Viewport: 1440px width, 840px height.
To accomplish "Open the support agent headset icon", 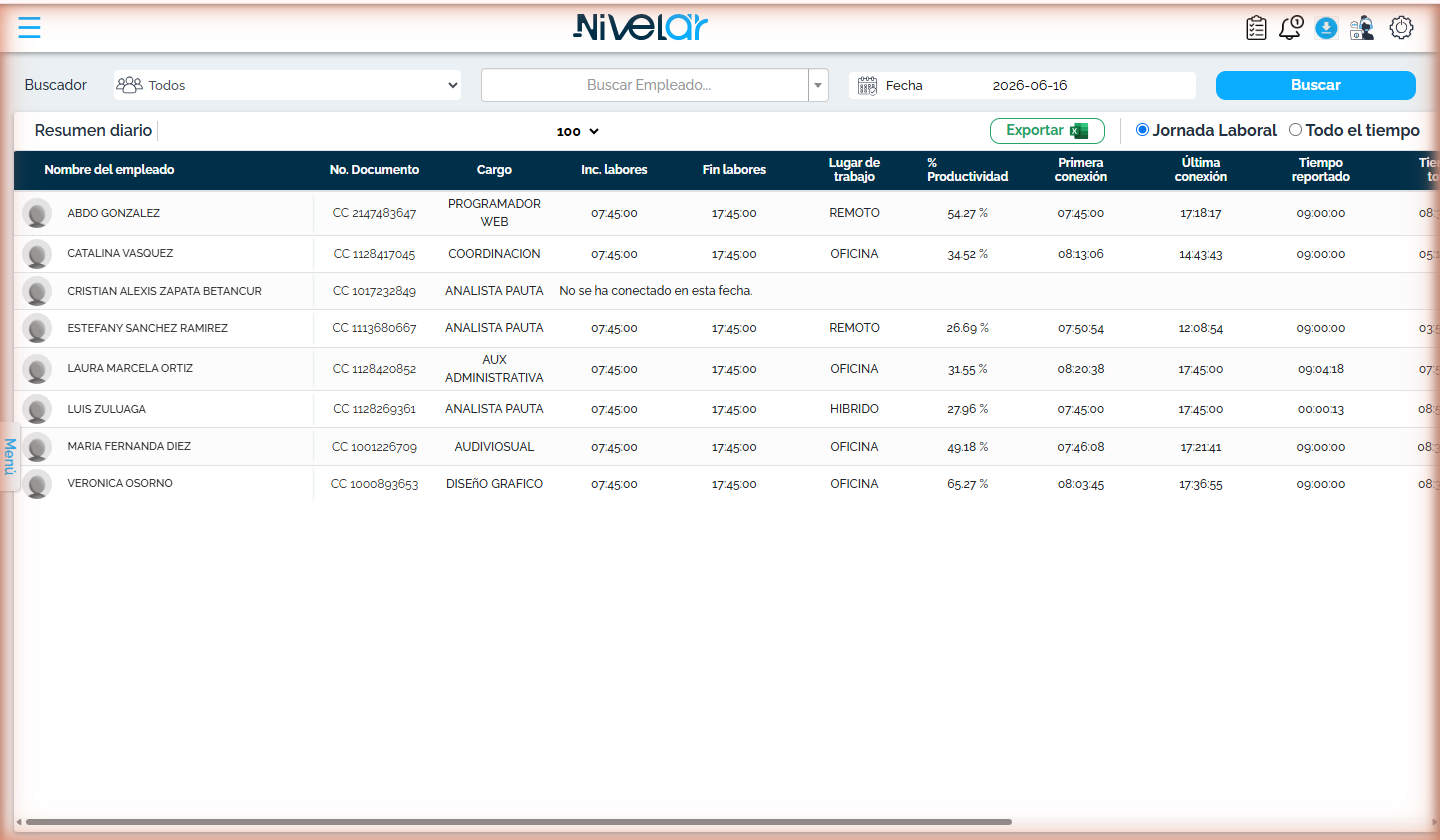I will (x=1362, y=28).
